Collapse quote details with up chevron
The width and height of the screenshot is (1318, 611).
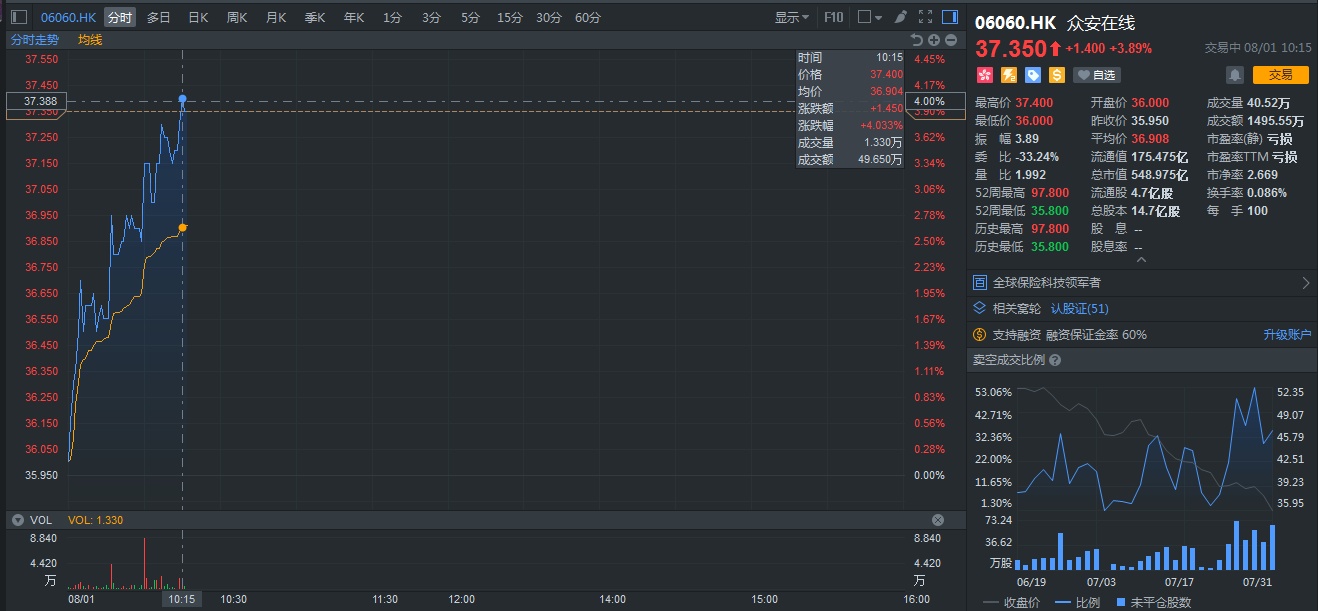pos(1142,260)
